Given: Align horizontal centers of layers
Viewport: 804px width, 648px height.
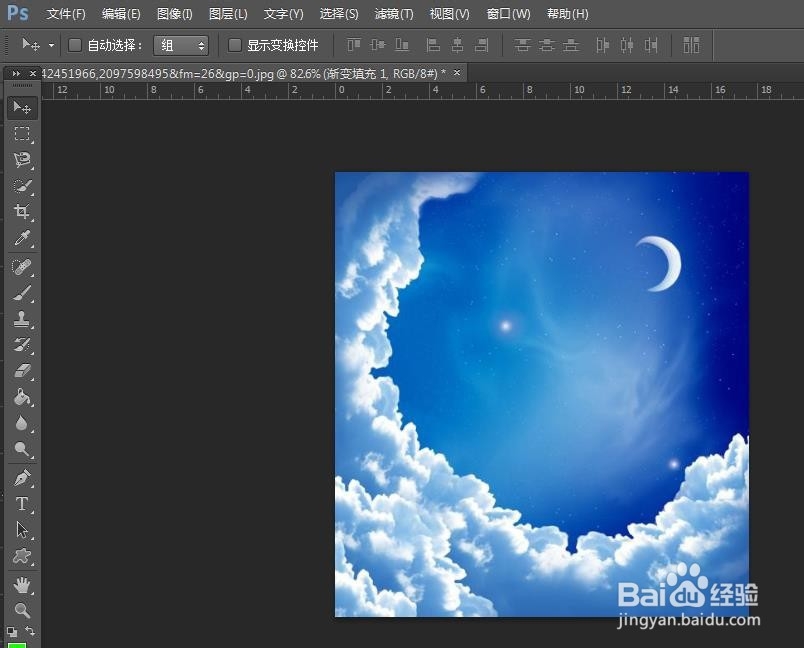Looking at the screenshot, I should [457, 45].
